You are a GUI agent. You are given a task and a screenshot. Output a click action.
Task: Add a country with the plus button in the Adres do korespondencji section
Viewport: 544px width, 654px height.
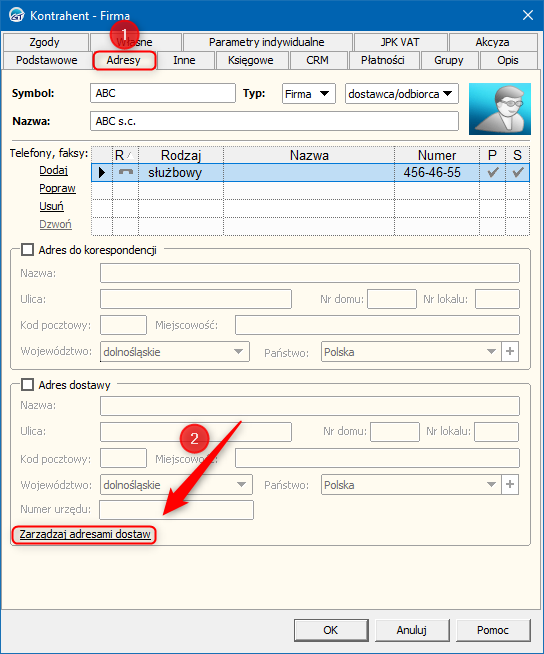click(x=510, y=352)
